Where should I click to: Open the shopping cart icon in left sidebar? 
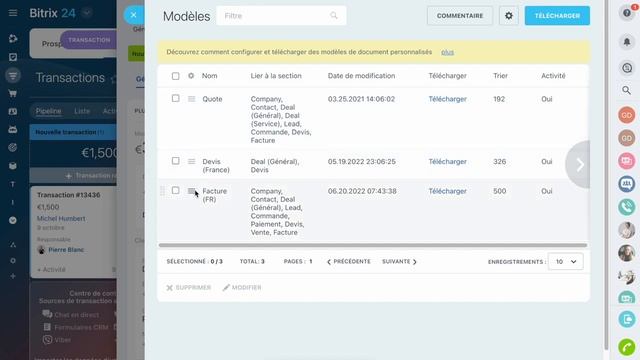click(13, 93)
